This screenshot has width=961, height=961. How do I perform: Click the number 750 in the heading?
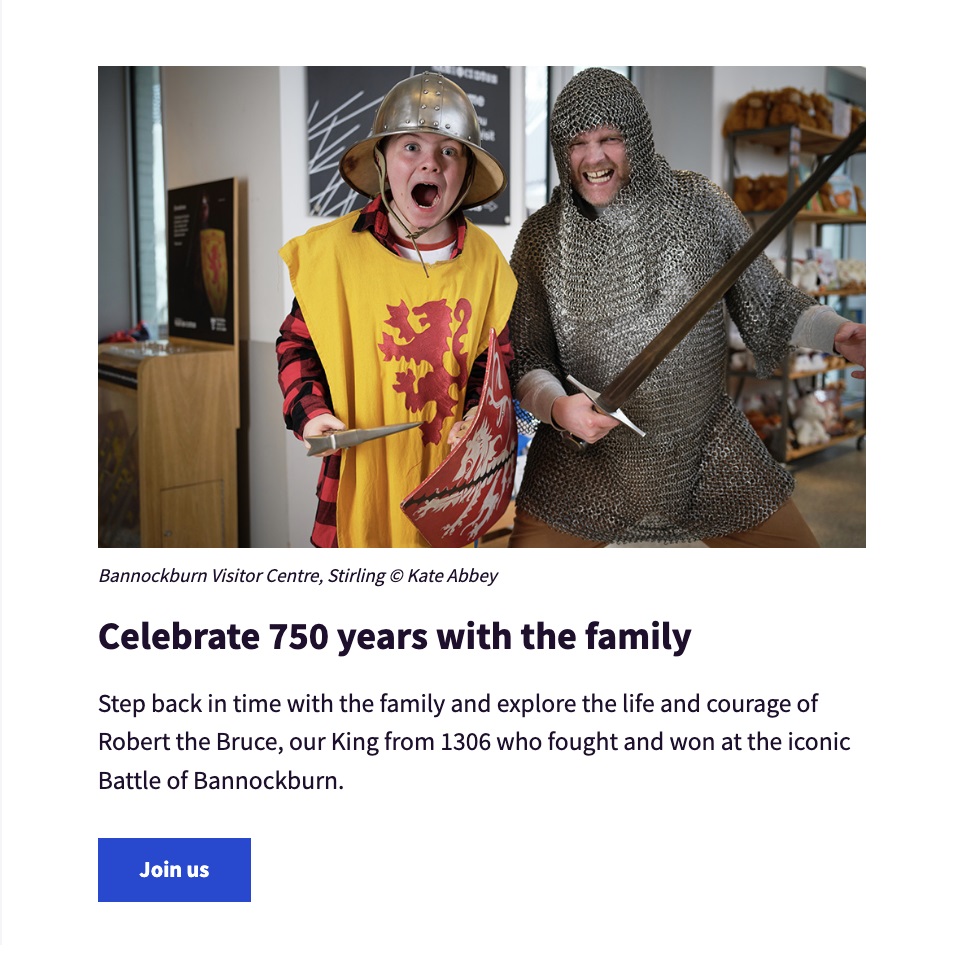[x=299, y=636]
